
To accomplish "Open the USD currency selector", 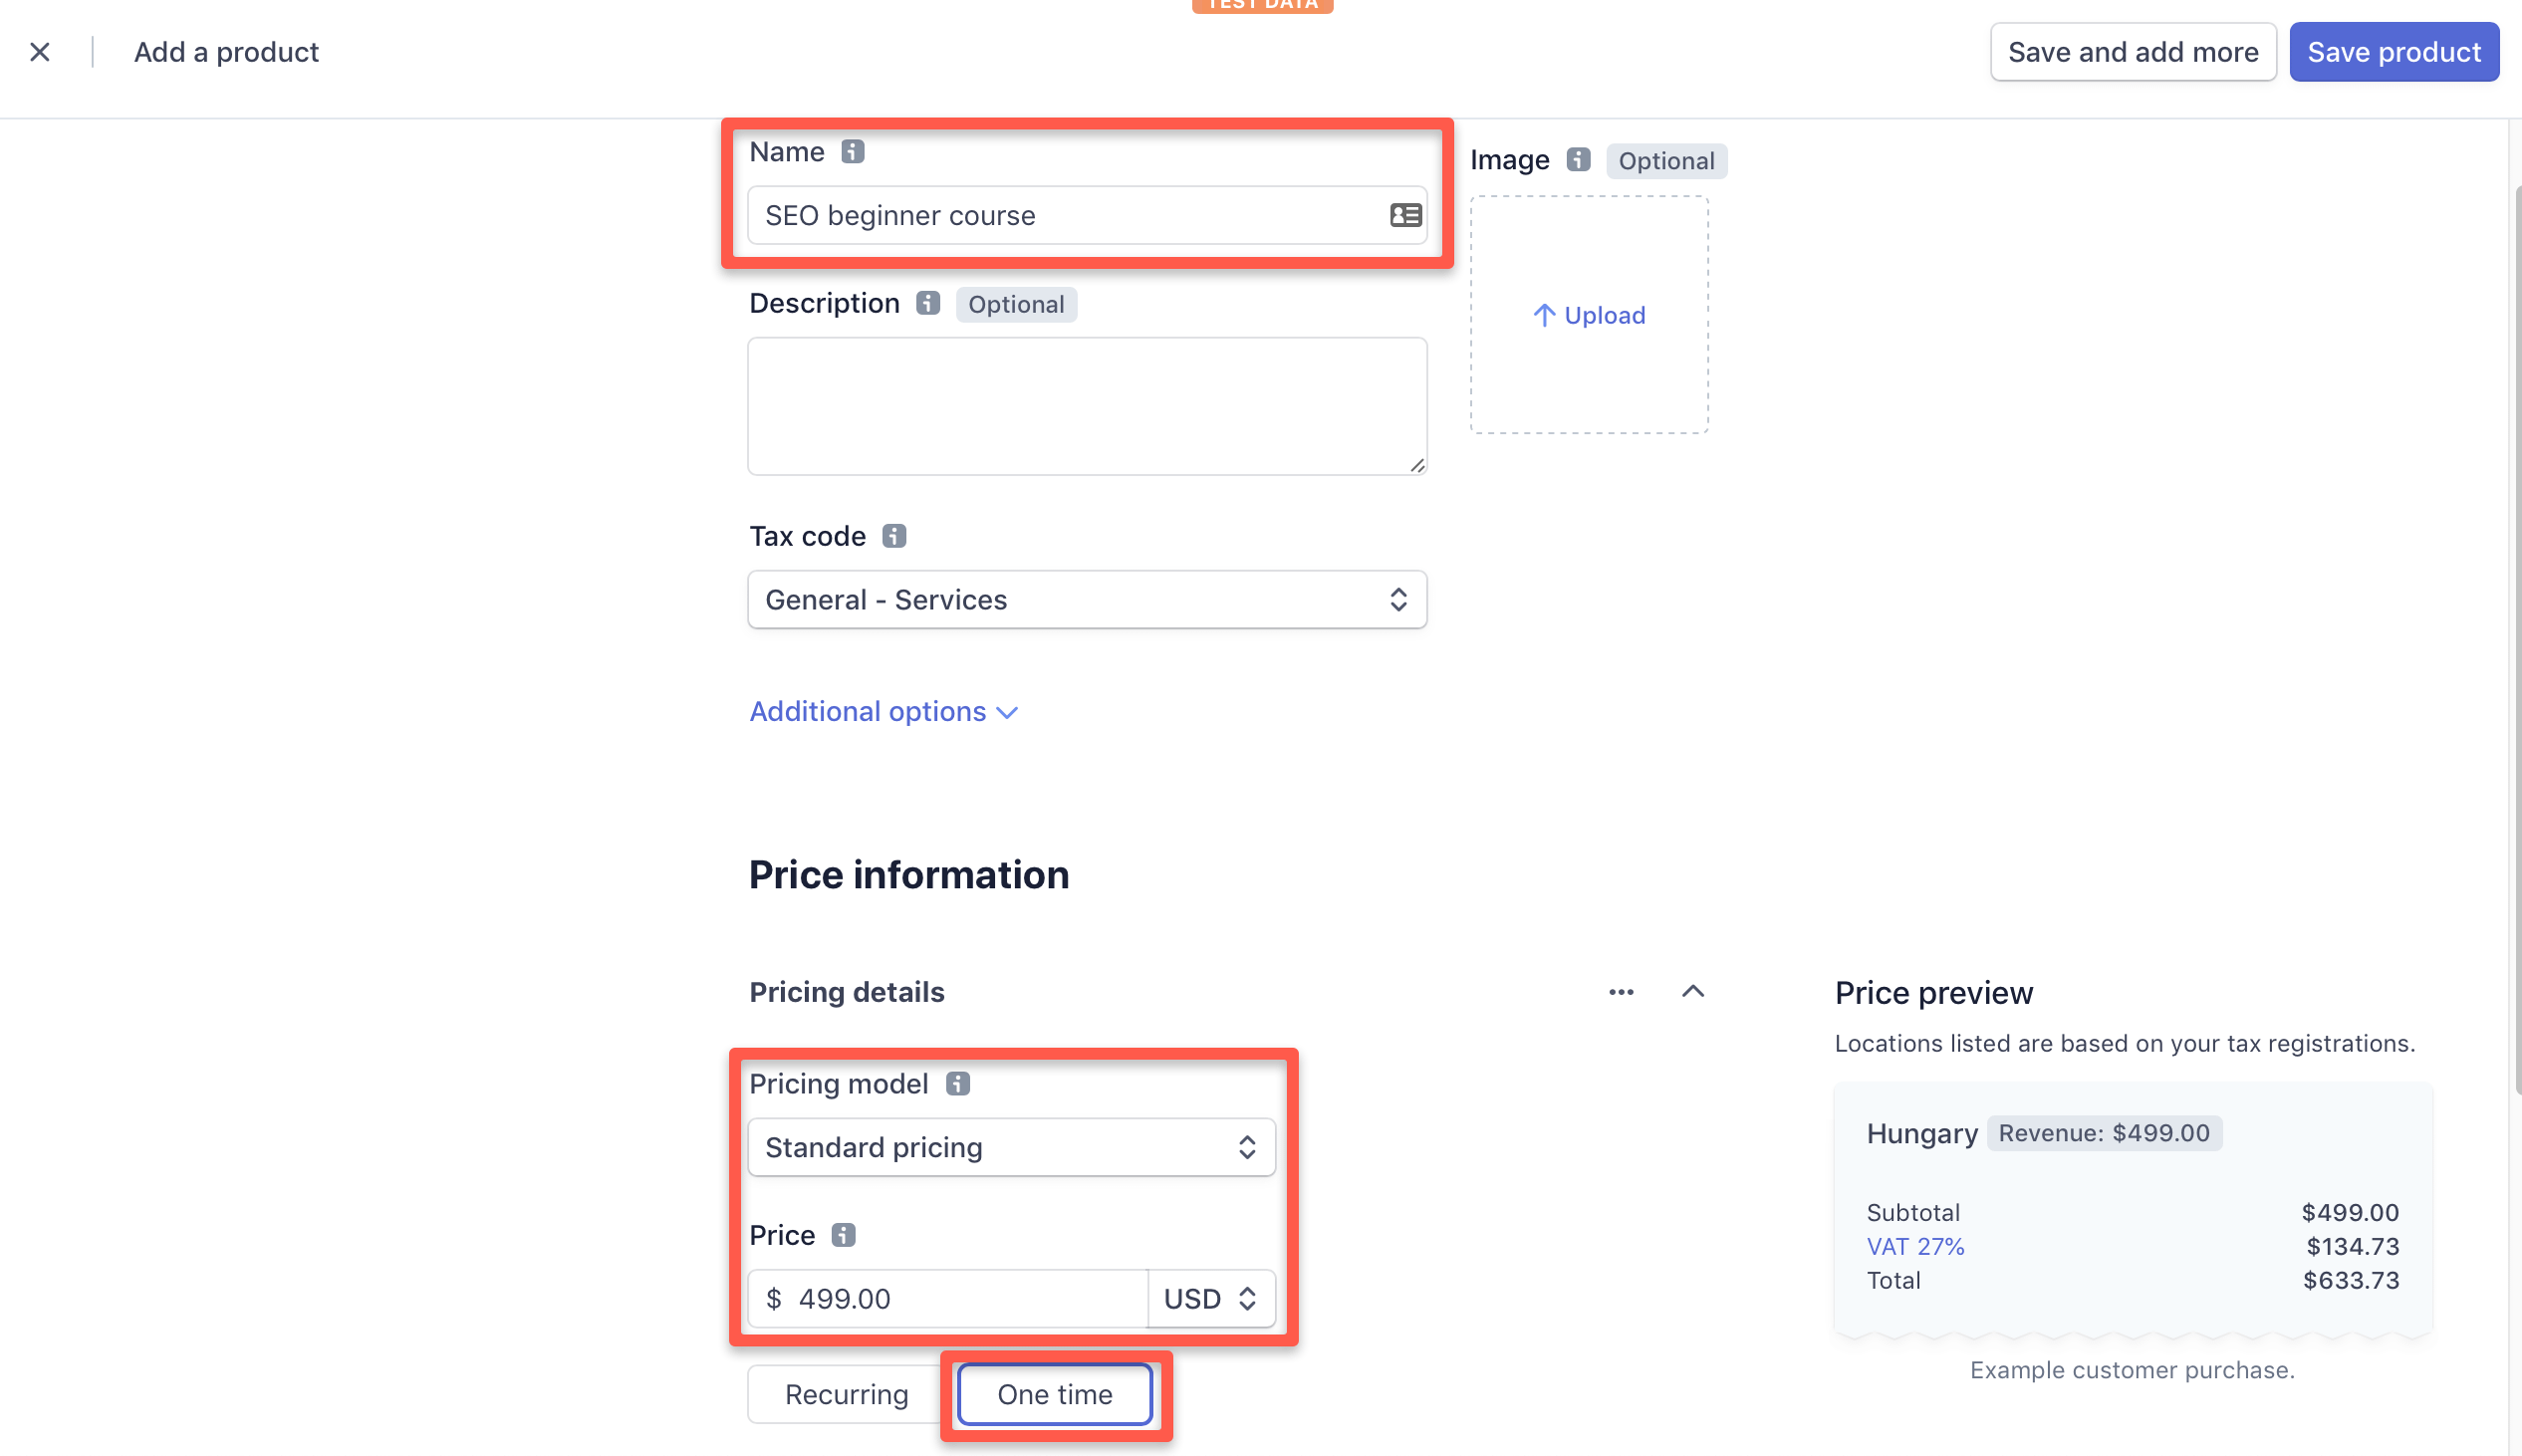I will coord(1209,1298).
